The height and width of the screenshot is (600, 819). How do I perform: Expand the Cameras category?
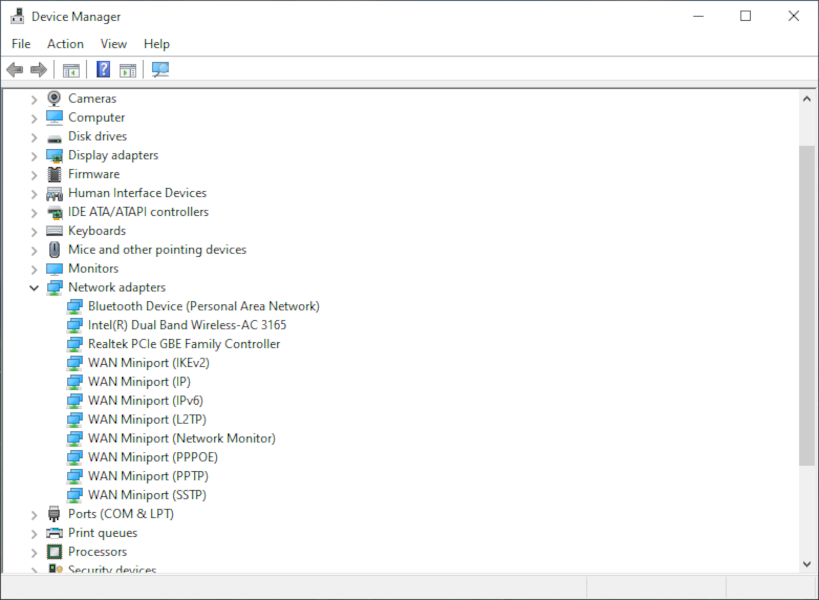(x=34, y=99)
